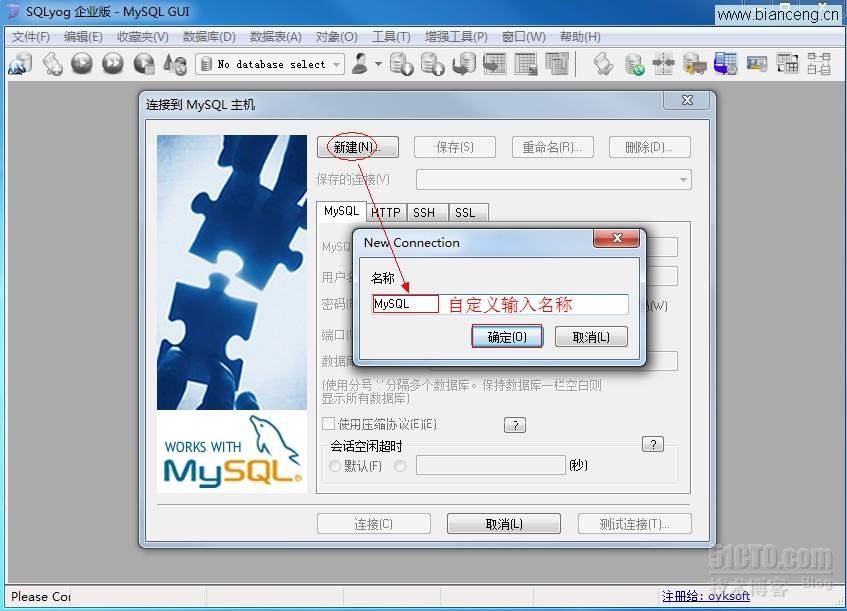Open the 编辑(E) menu
Image resolution: width=847 pixels, height=611 pixels.
83,37
